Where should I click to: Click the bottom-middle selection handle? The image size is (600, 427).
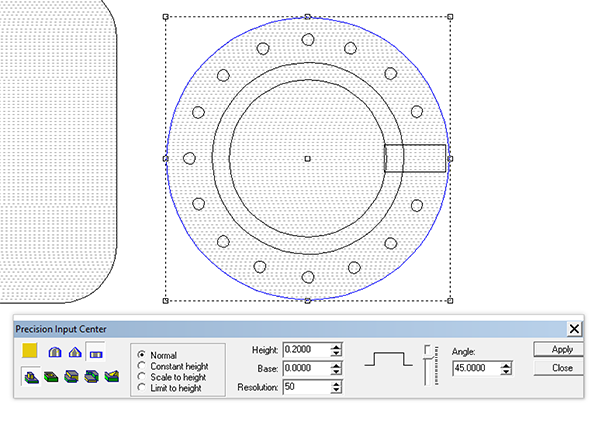[308, 301]
